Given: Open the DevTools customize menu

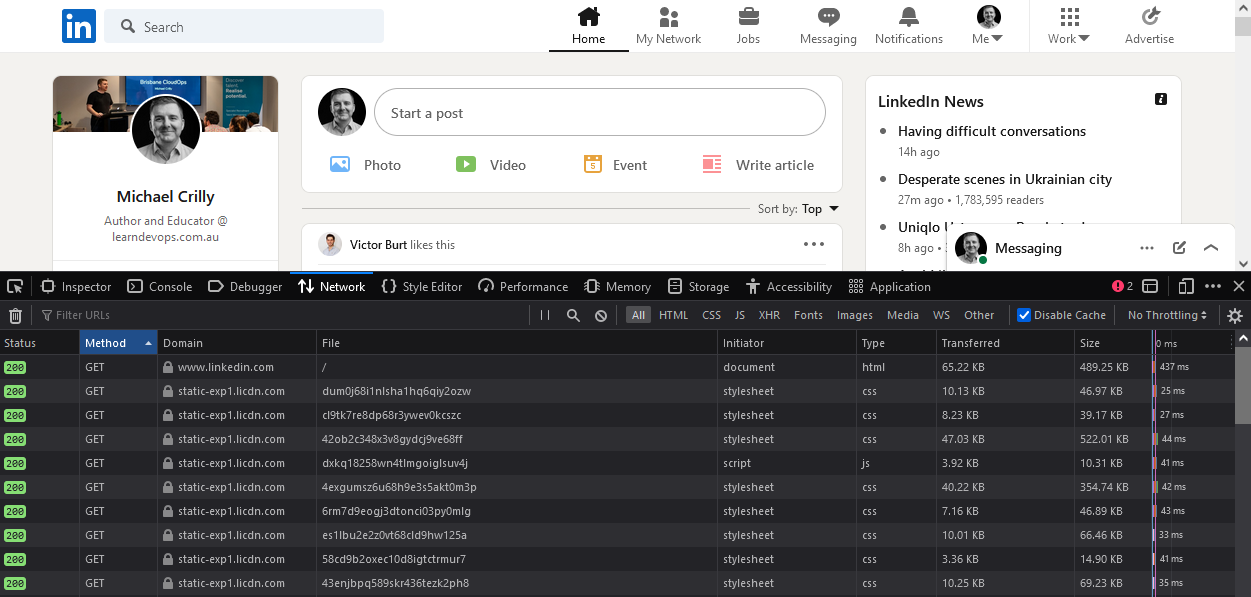Looking at the screenshot, I should tap(1213, 286).
